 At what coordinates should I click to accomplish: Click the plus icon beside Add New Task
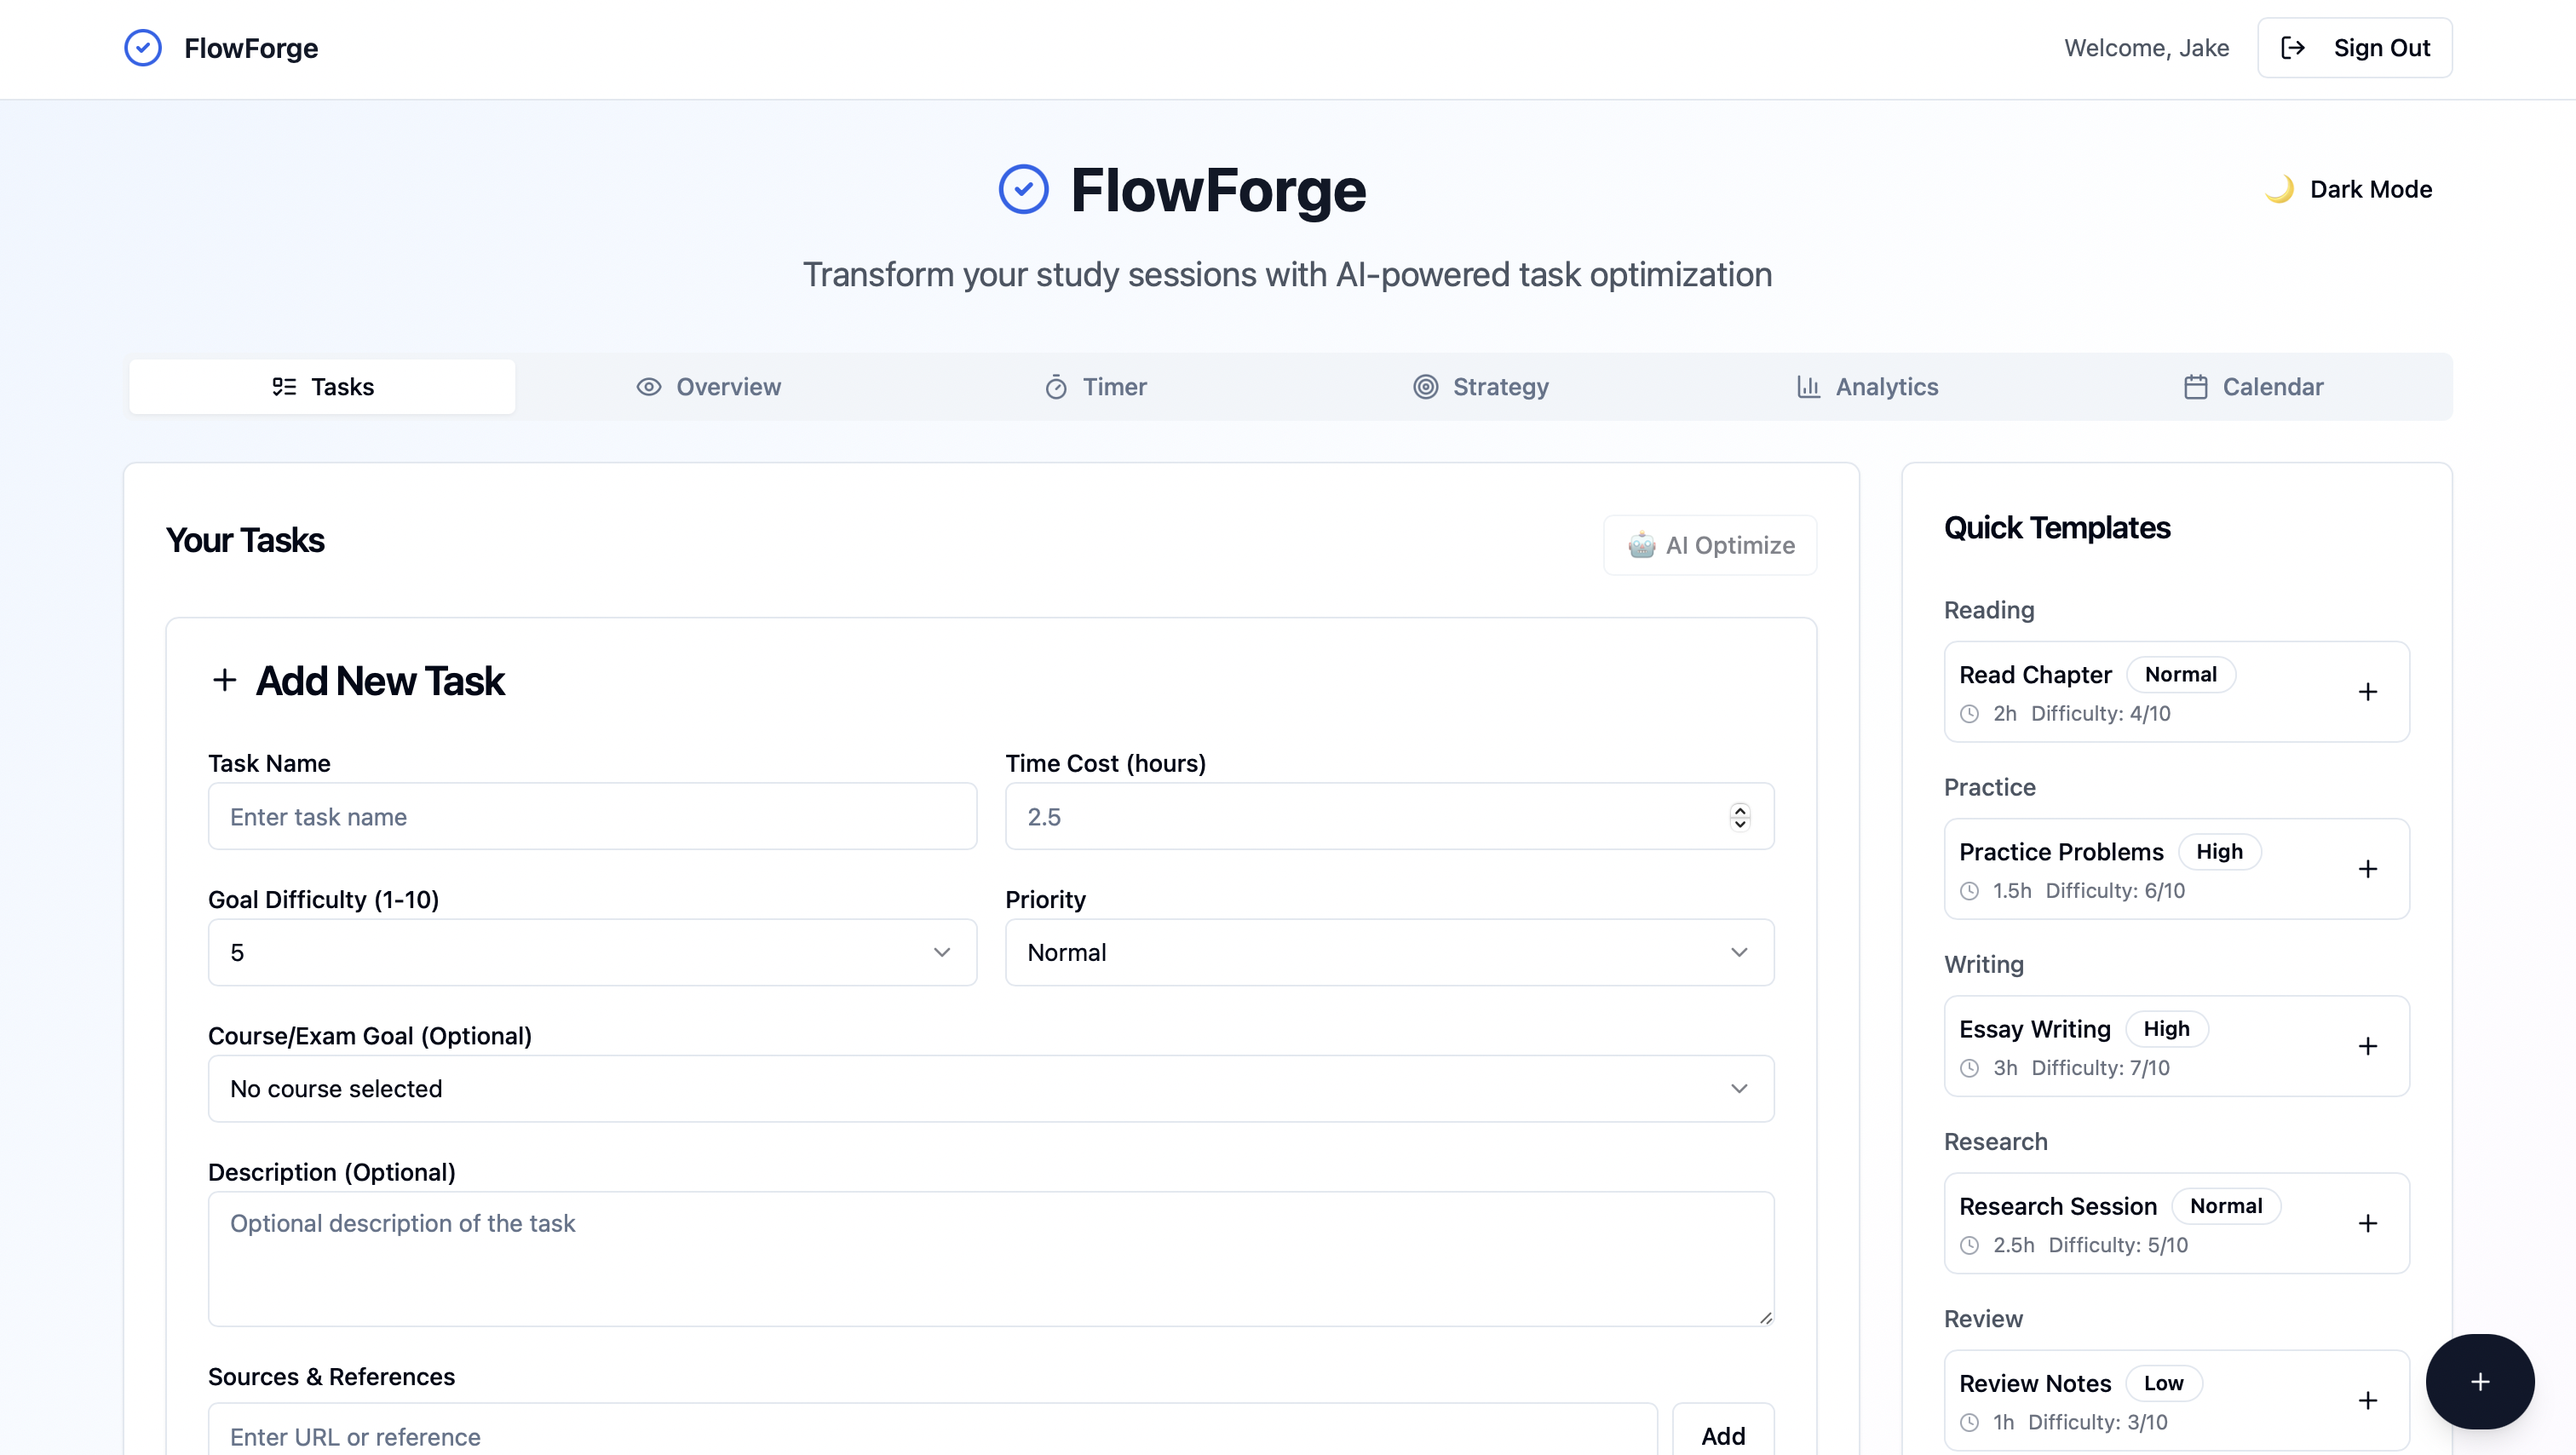click(224, 681)
